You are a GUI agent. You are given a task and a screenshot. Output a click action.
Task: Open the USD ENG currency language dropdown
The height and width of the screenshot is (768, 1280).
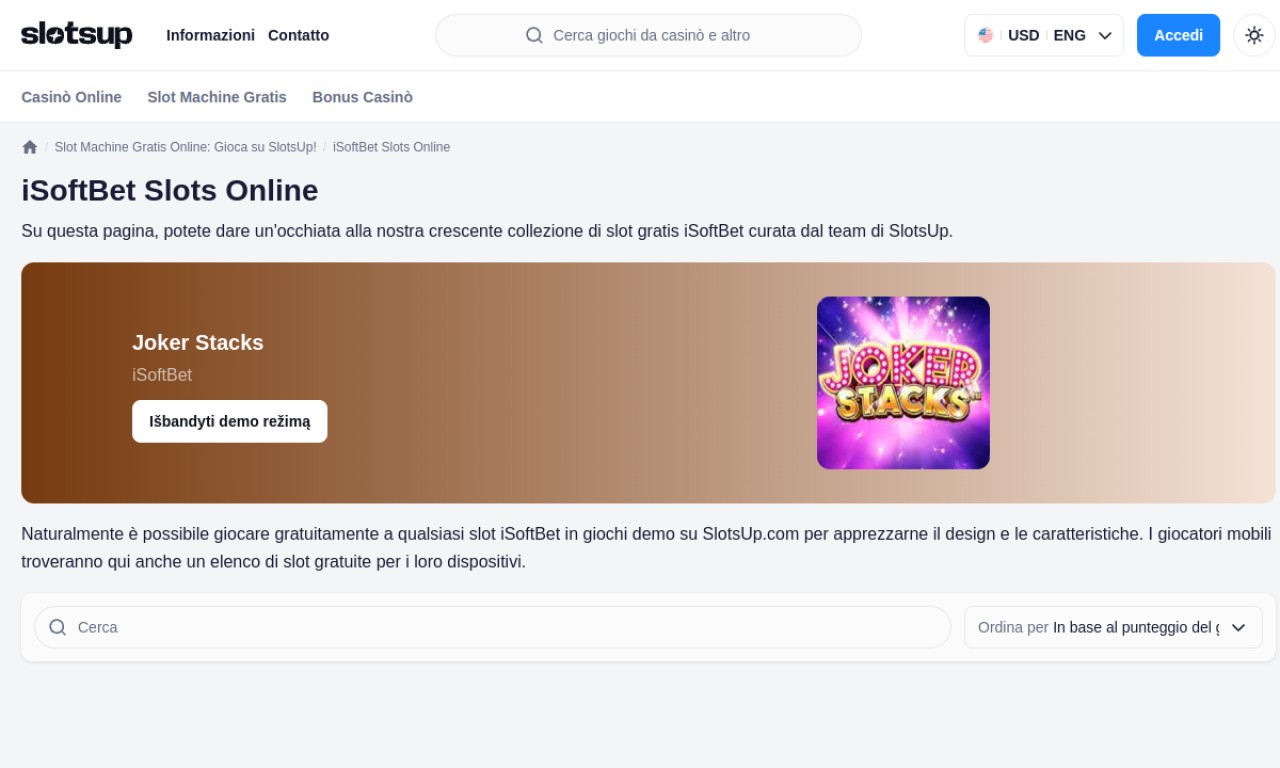point(1044,36)
